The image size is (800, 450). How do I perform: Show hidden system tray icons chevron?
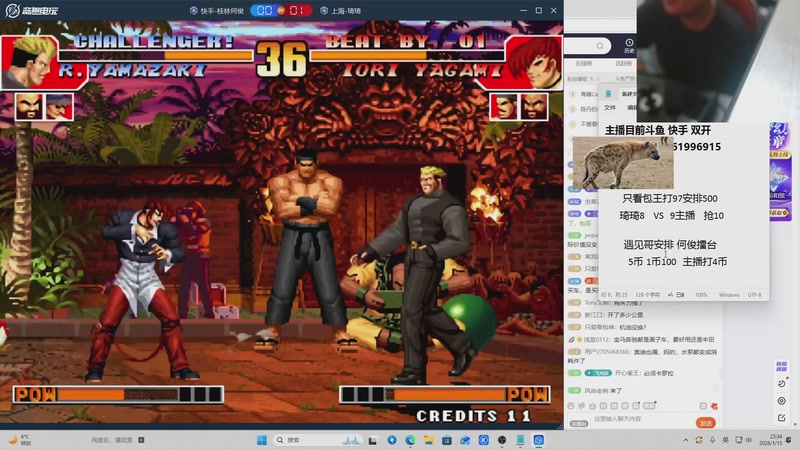tap(686, 440)
